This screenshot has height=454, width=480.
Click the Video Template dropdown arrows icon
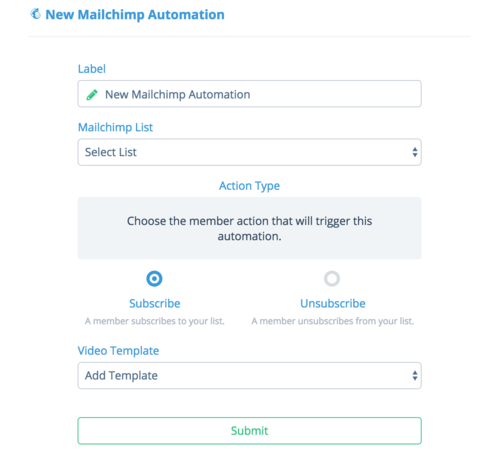pos(415,376)
